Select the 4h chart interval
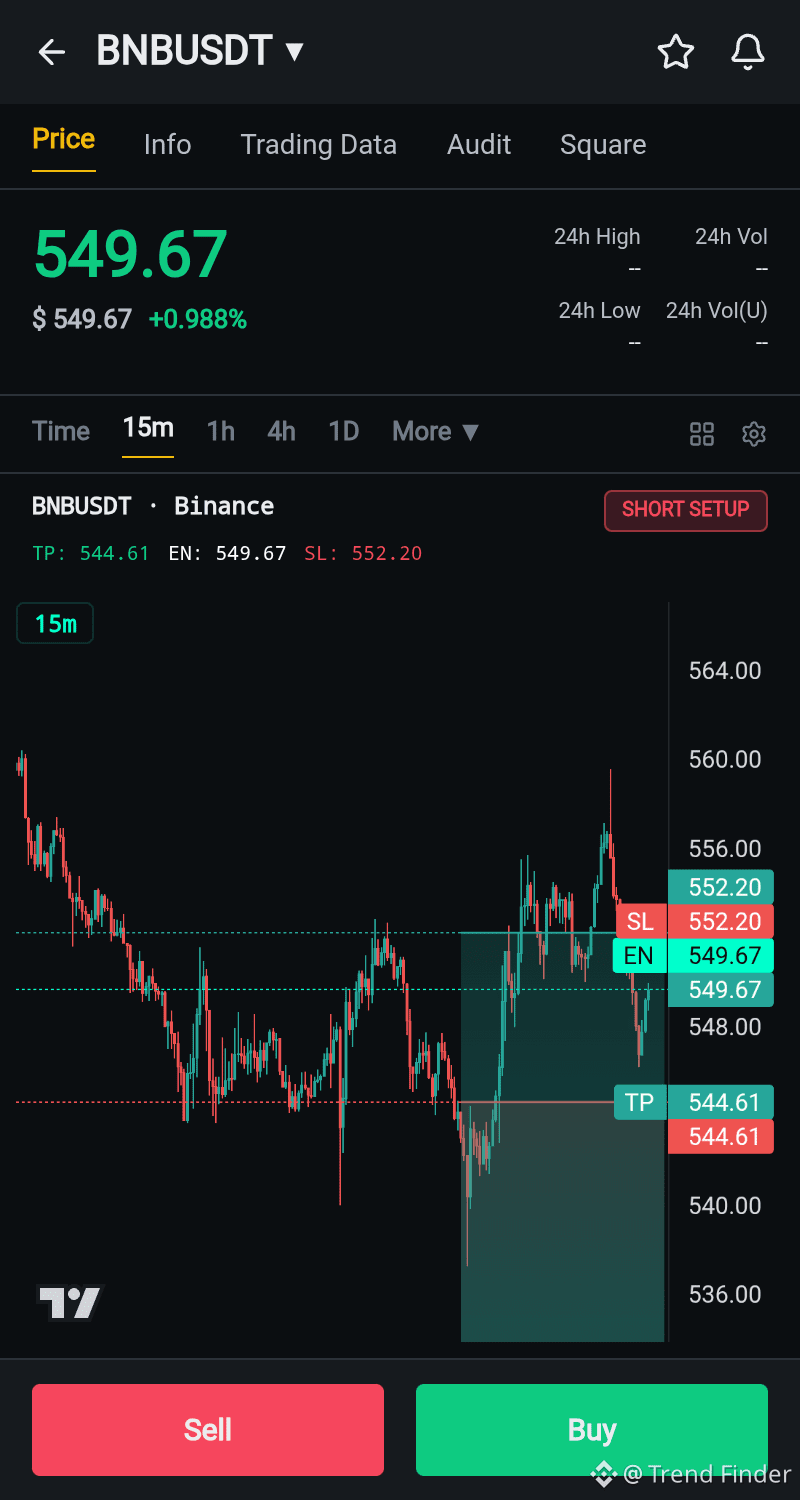Image resolution: width=800 pixels, height=1500 pixels. [282, 431]
